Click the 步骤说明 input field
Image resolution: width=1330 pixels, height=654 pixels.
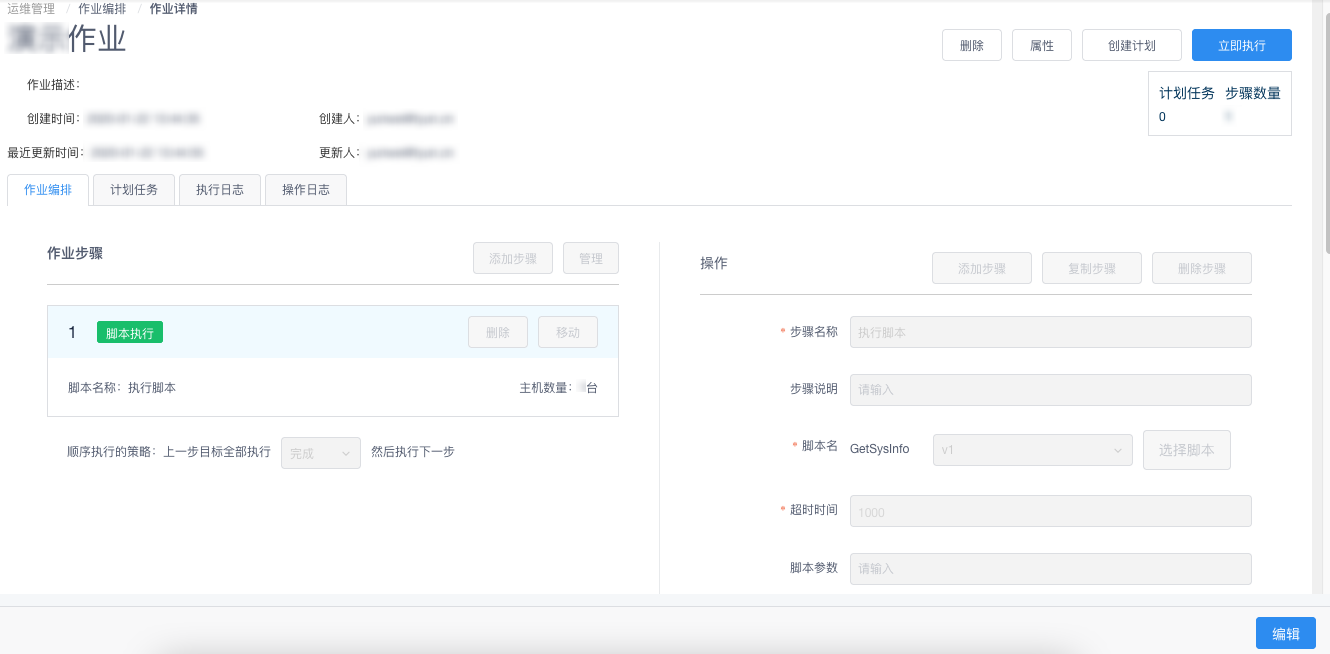pos(1050,389)
